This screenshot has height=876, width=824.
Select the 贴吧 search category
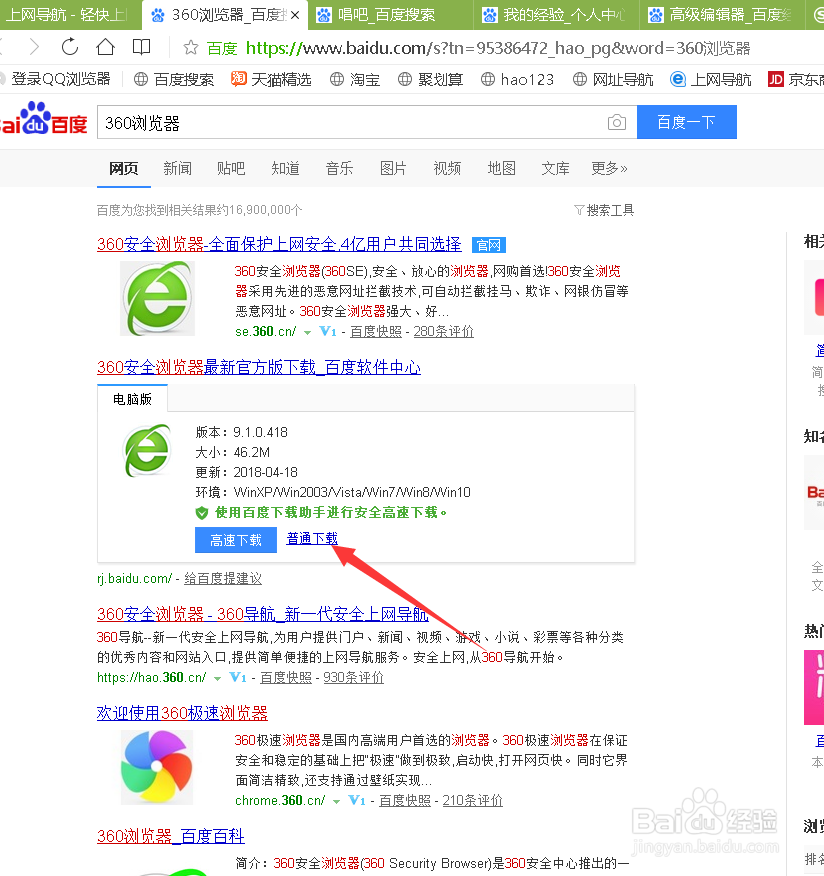(231, 168)
